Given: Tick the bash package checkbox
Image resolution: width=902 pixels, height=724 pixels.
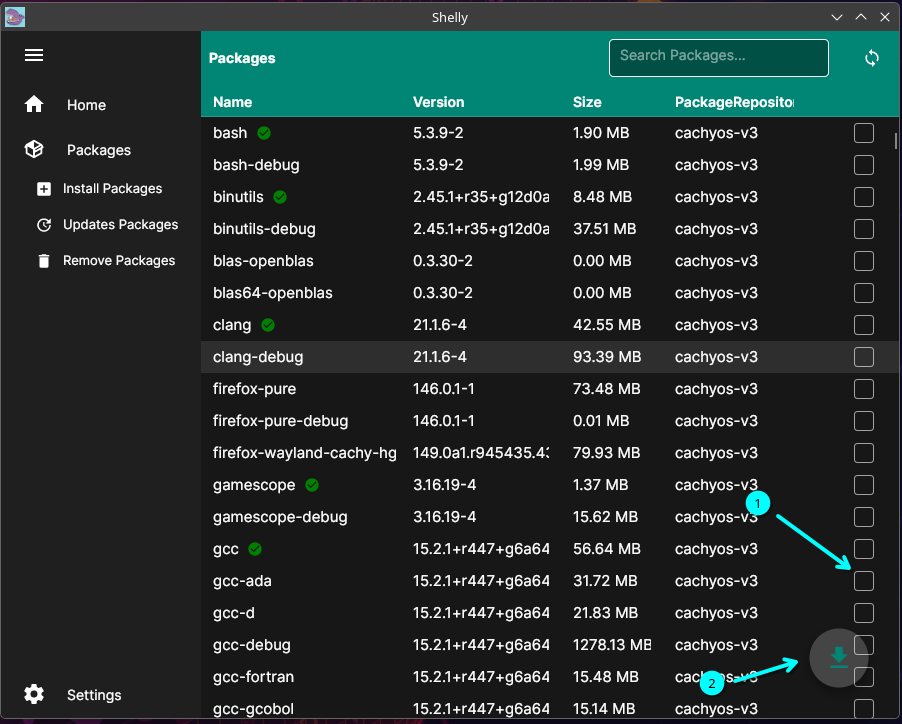Looking at the screenshot, I should pyautogui.click(x=864, y=133).
